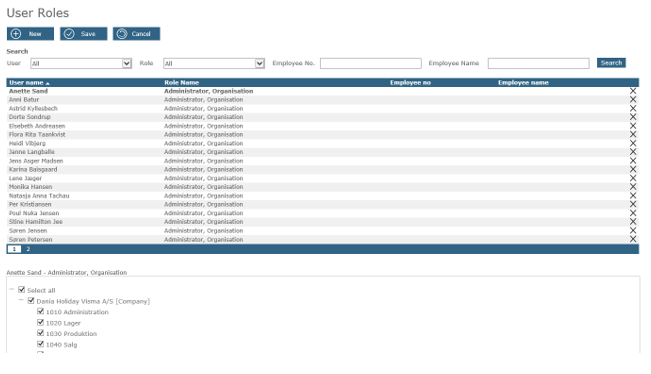This screenshot has height=374, width=651.
Task: Uncheck the Select all checkbox
Action: click(22, 289)
